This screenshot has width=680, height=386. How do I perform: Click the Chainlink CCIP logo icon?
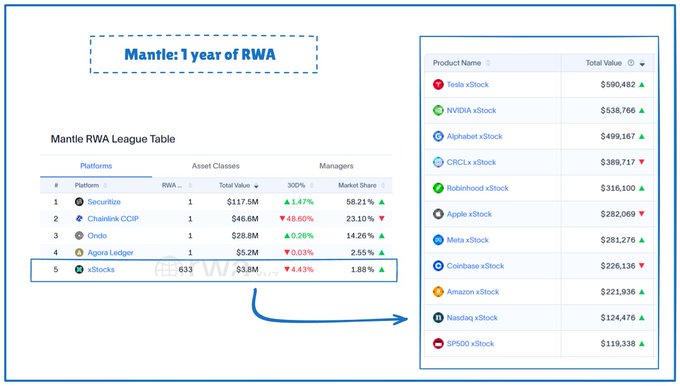coord(79,219)
